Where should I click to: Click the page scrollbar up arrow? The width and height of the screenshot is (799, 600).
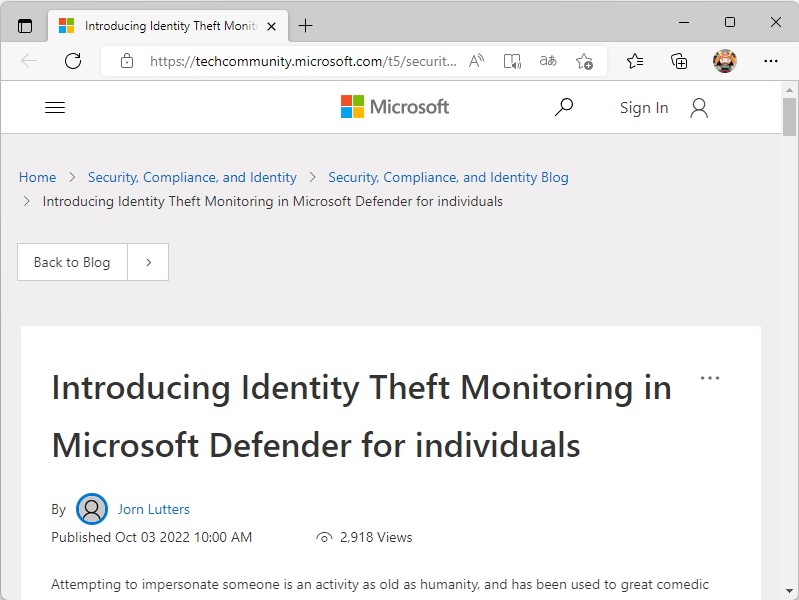pyautogui.click(x=789, y=90)
